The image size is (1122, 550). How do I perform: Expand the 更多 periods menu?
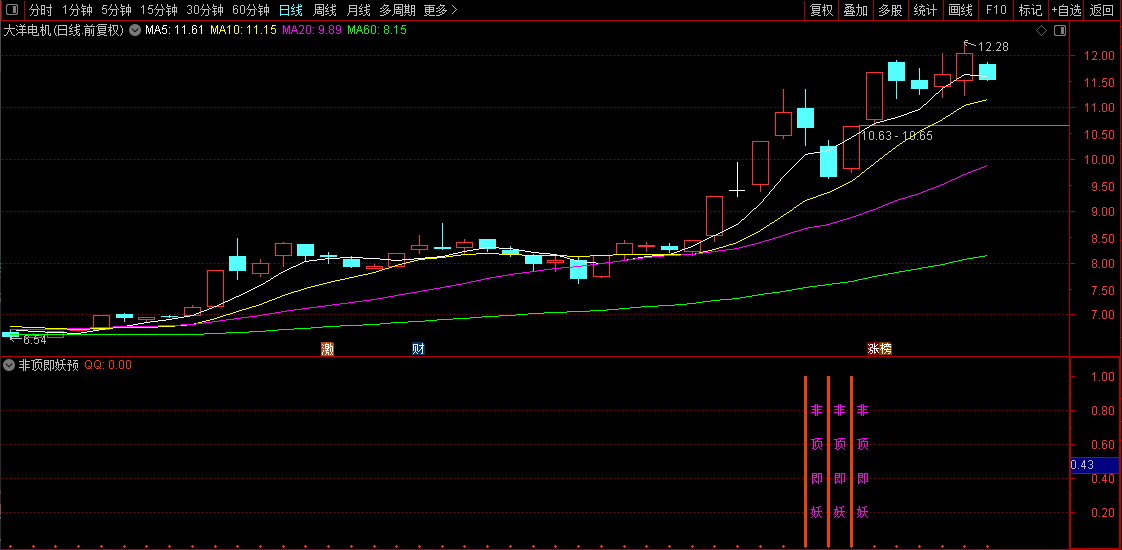440,10
